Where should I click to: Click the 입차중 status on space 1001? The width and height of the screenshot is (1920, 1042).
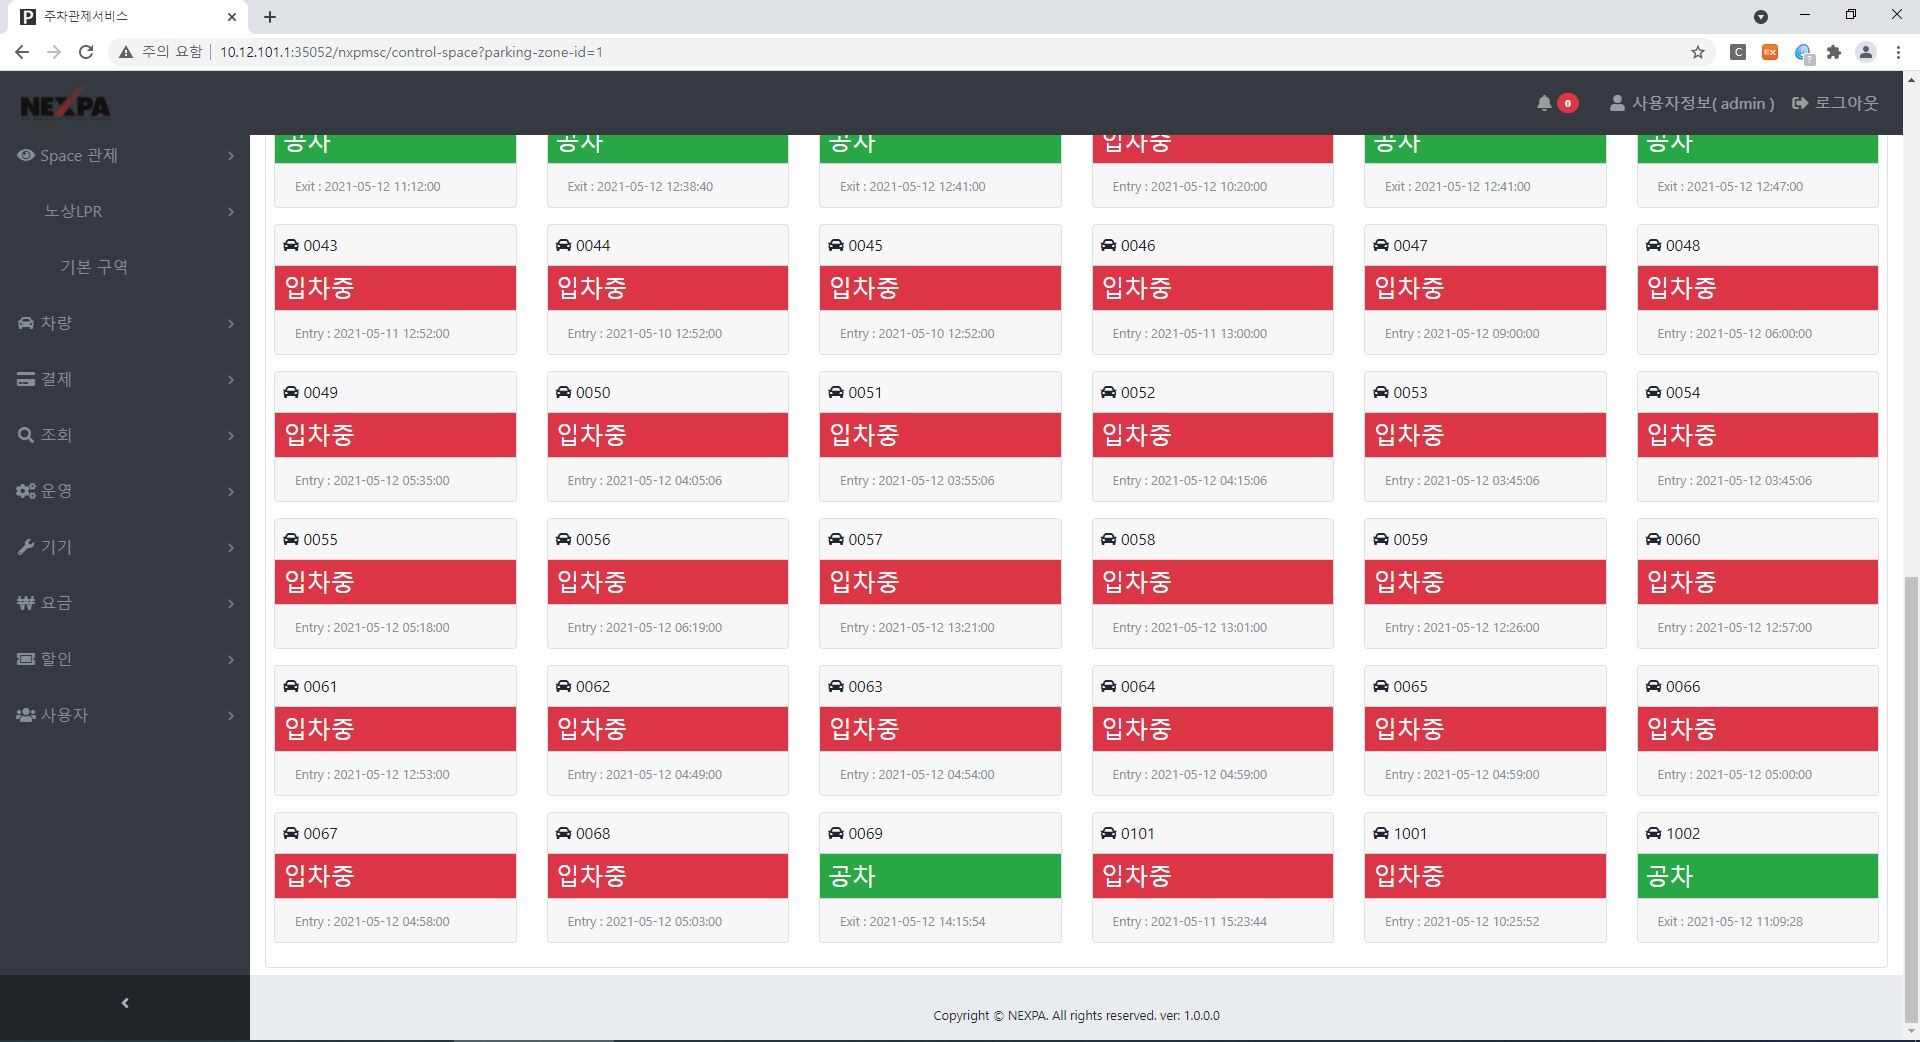click(1409, 876)
